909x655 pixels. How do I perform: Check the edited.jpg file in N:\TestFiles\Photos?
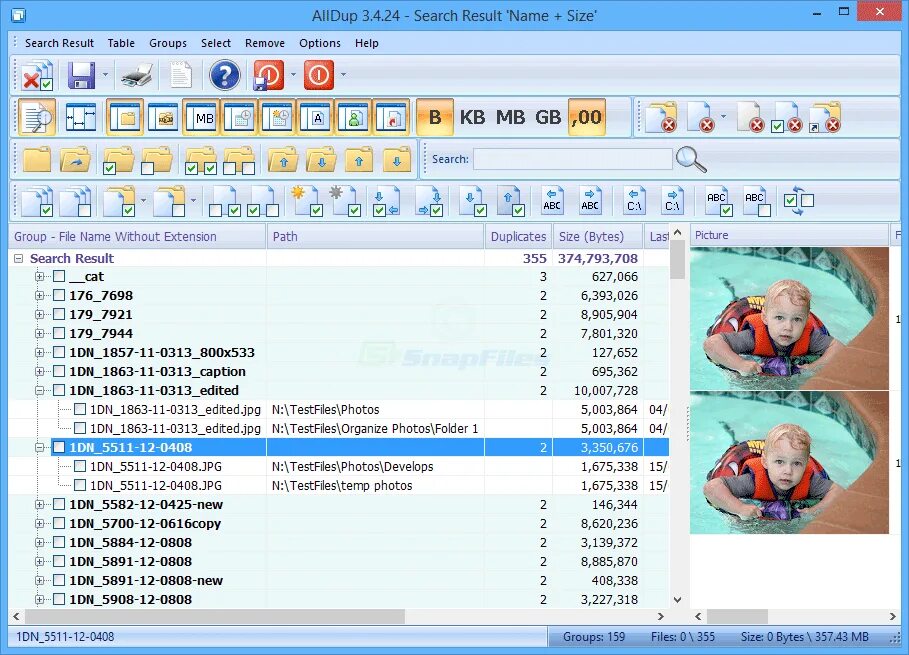coord(80,409)
